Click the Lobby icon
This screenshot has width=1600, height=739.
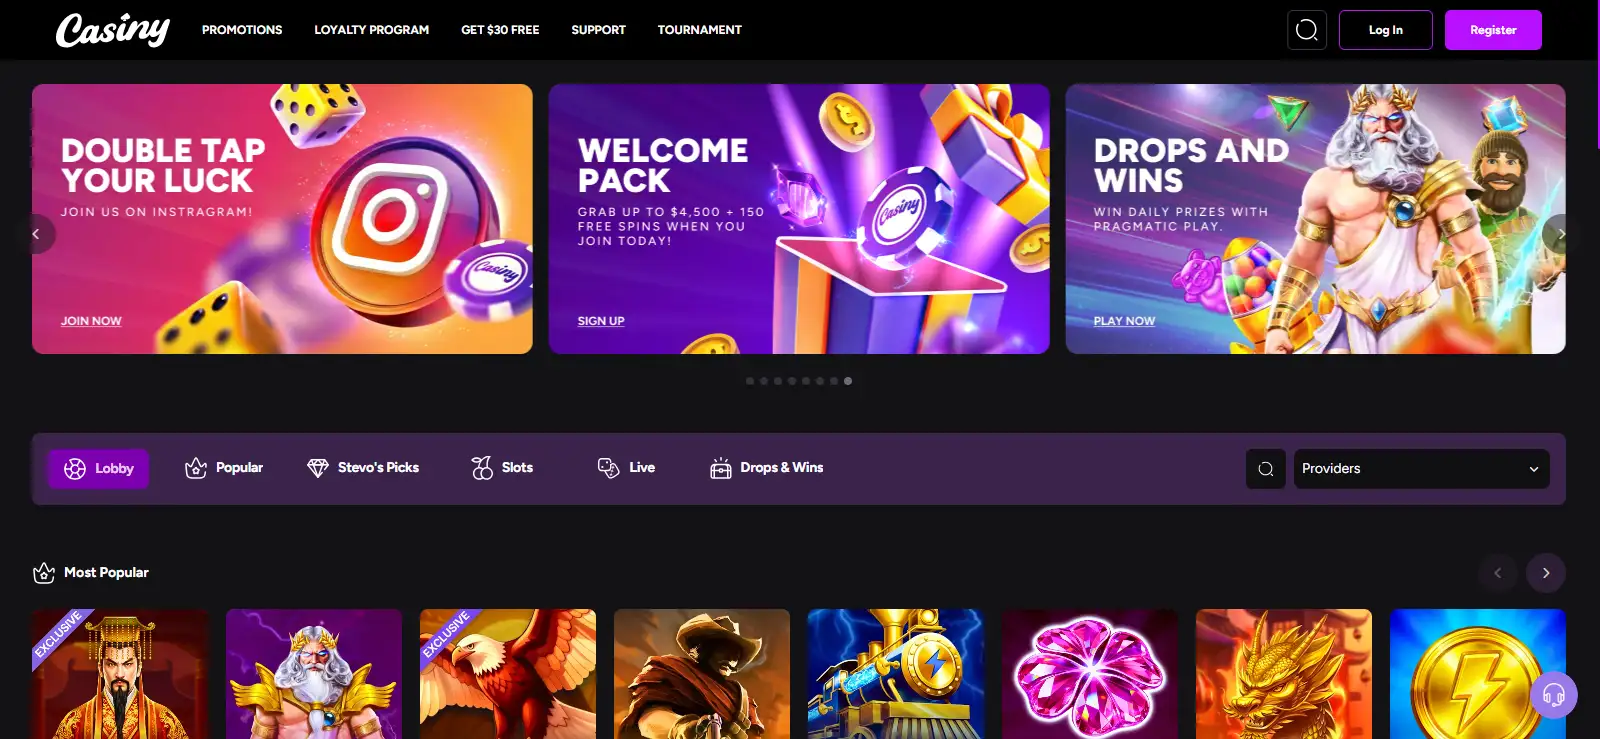[x=75, y=469]
